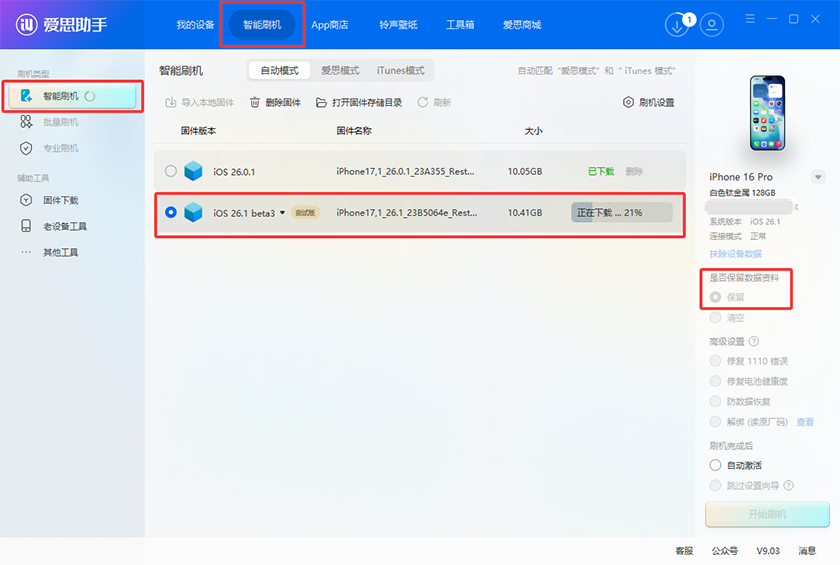Select the iOS 26.0.1 firmware radio button
Screen dimensions: 840x565
pyautogui.click(x=171, y=171)
